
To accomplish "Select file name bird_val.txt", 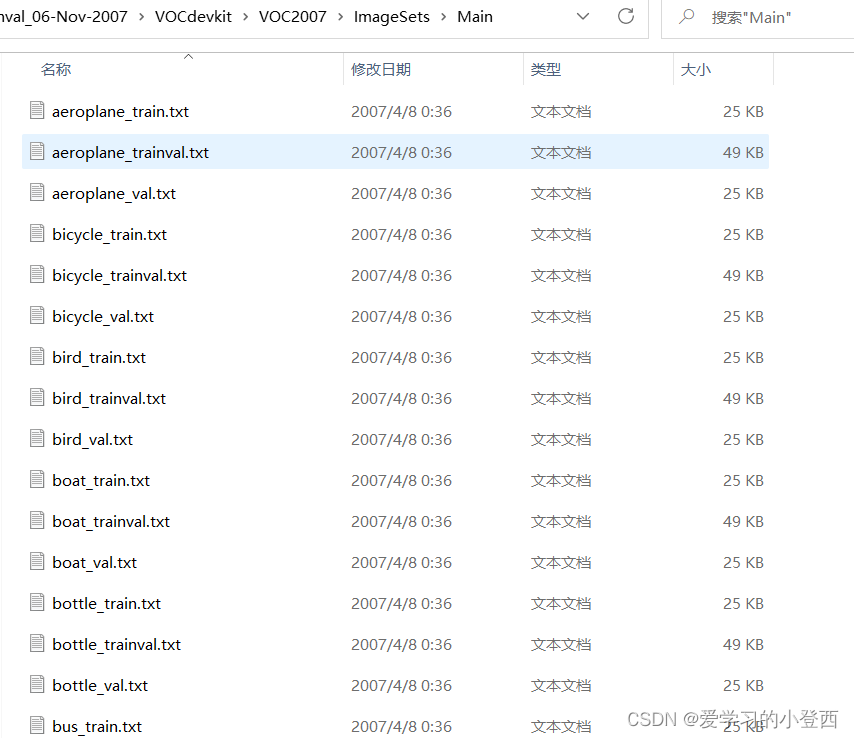I will coord(93,440).
